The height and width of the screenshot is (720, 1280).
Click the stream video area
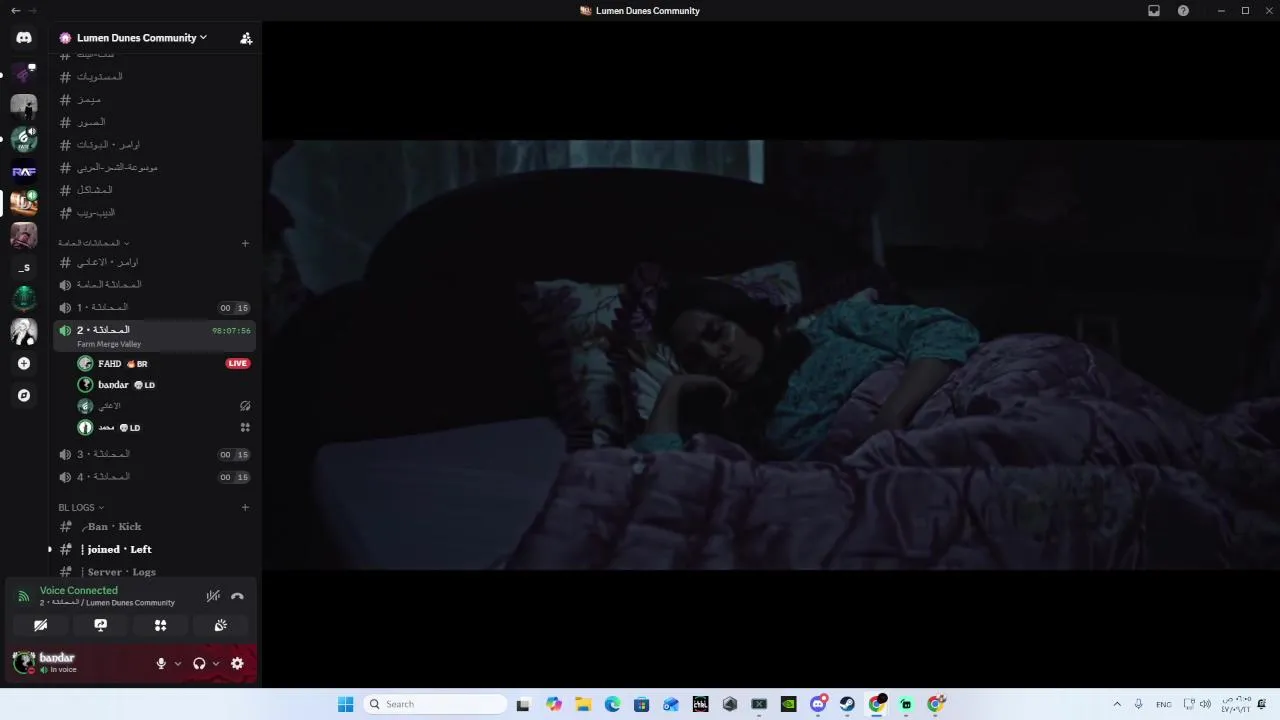(771, 355)
